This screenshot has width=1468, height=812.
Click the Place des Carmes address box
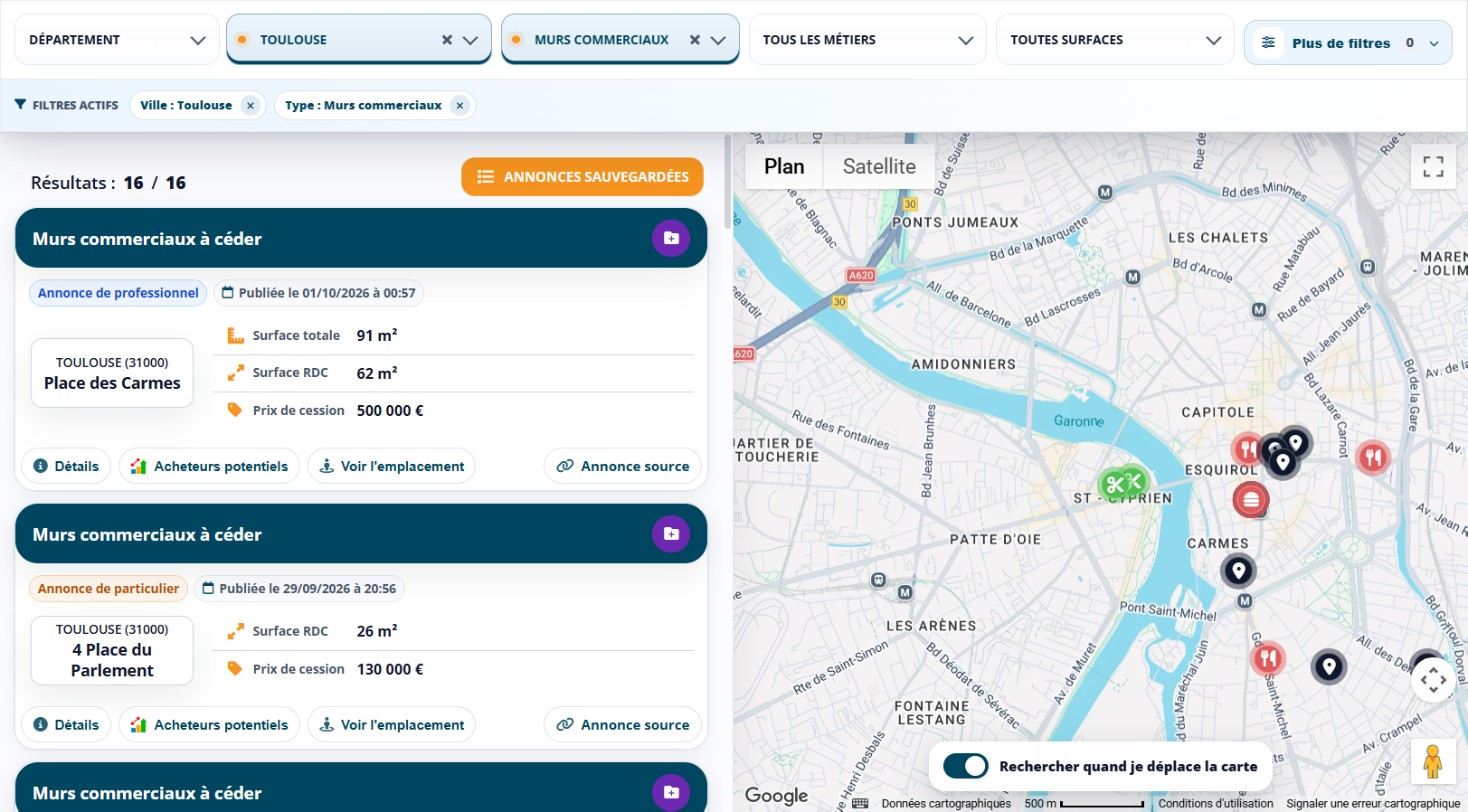coord(112,373)
